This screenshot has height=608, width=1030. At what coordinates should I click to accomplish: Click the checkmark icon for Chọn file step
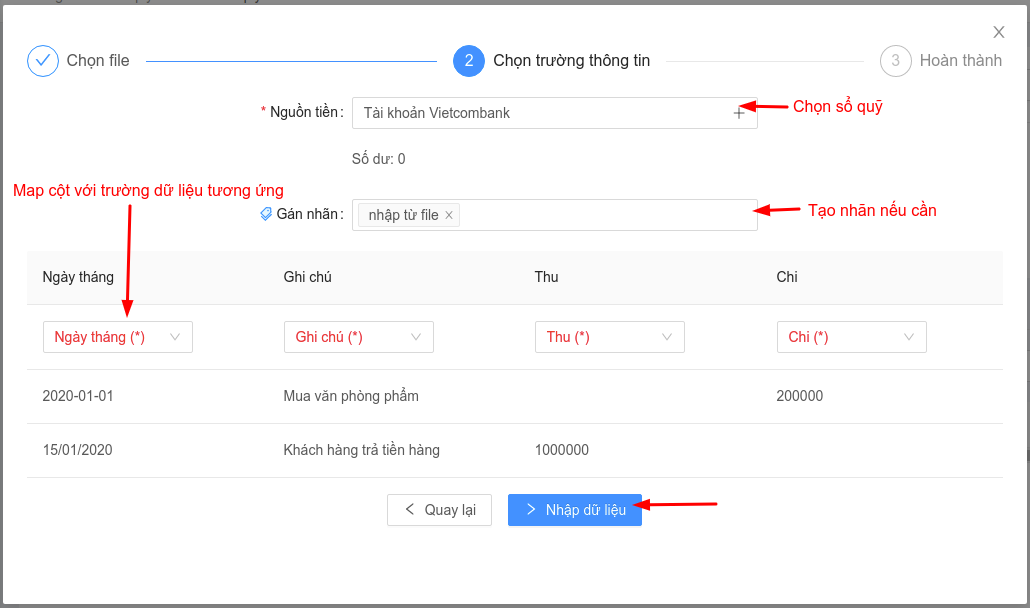coord(43,61)
